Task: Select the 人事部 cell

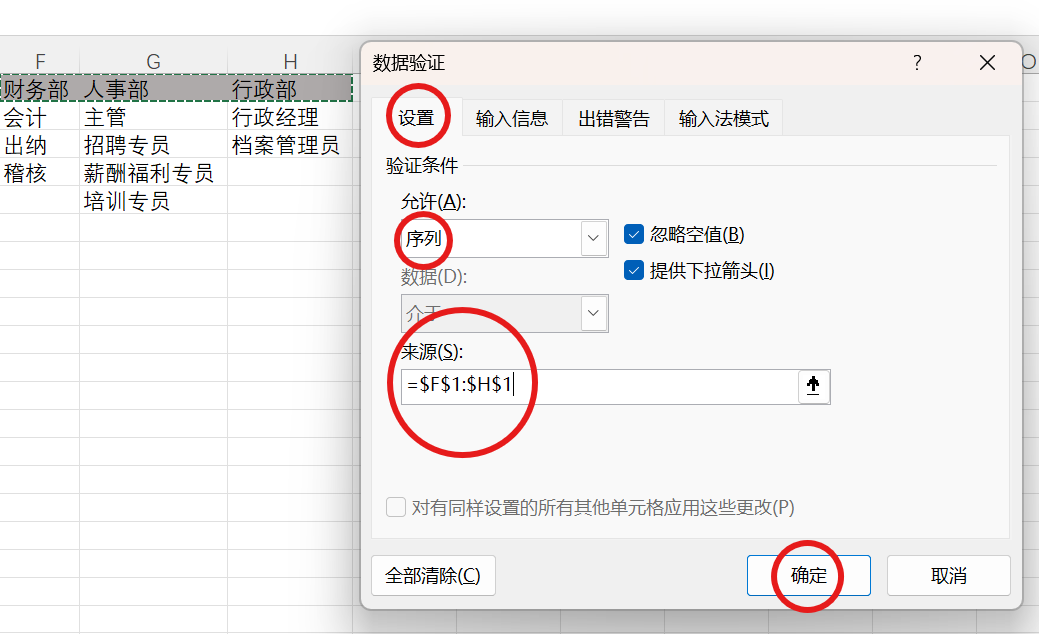Action: [x=153, y=88]
